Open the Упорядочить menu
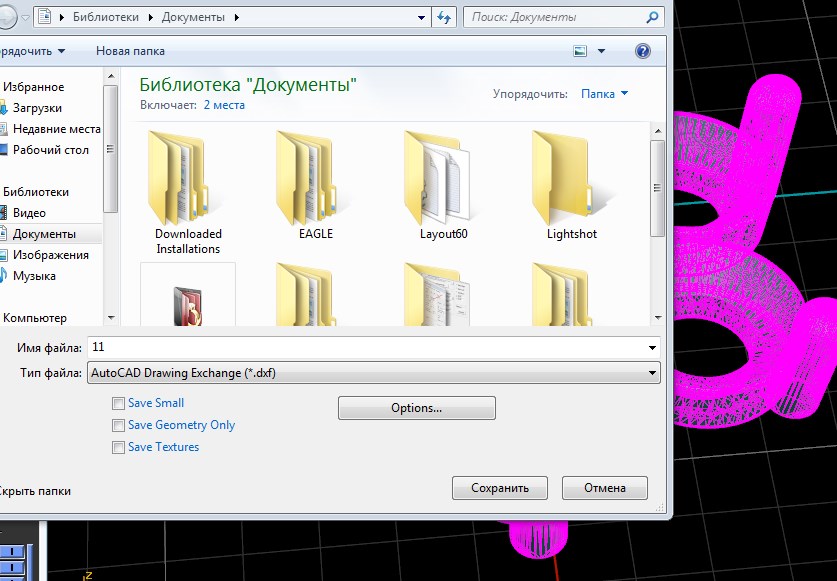This screenshot has width=837, height=581. click(x=32, y=51)
